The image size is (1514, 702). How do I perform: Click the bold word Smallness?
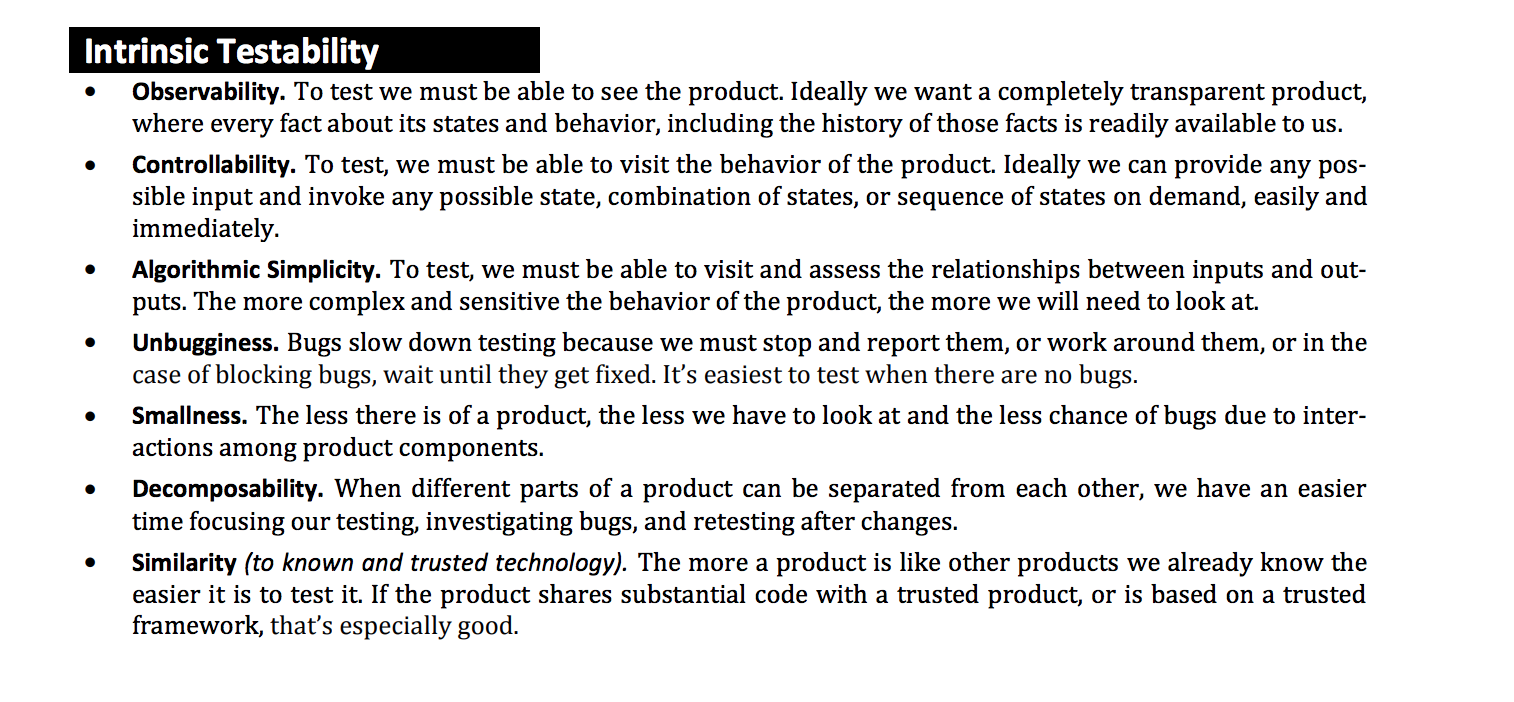pos(189,415)
